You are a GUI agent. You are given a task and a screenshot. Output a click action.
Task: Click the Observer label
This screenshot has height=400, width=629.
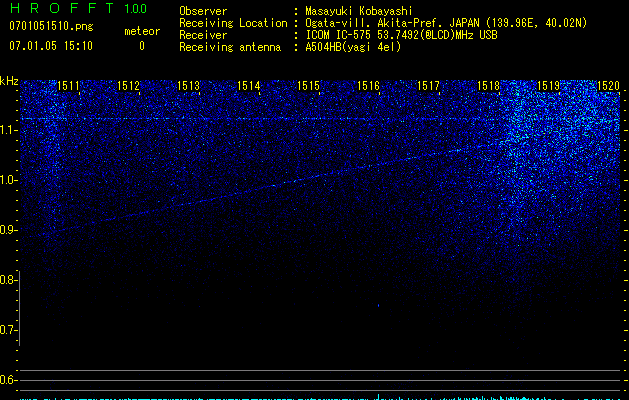[x=203, y=11]
